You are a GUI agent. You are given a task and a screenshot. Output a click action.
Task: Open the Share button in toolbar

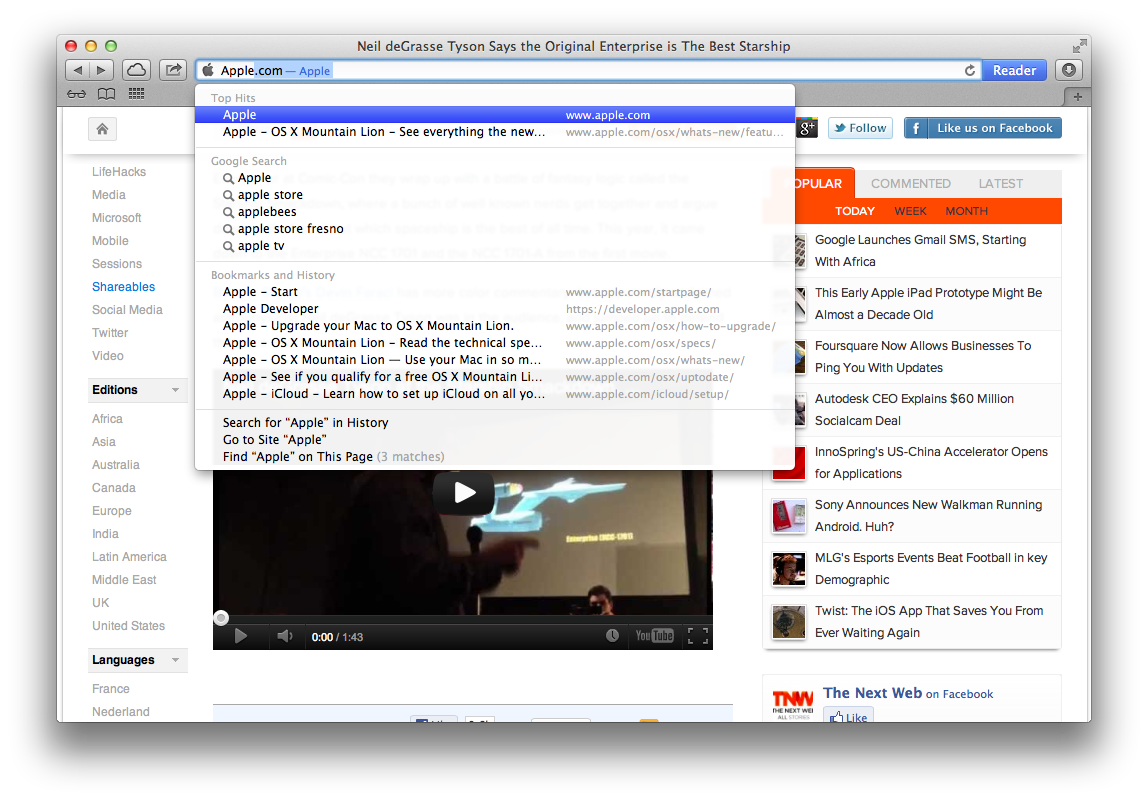(x=173, y=70)
